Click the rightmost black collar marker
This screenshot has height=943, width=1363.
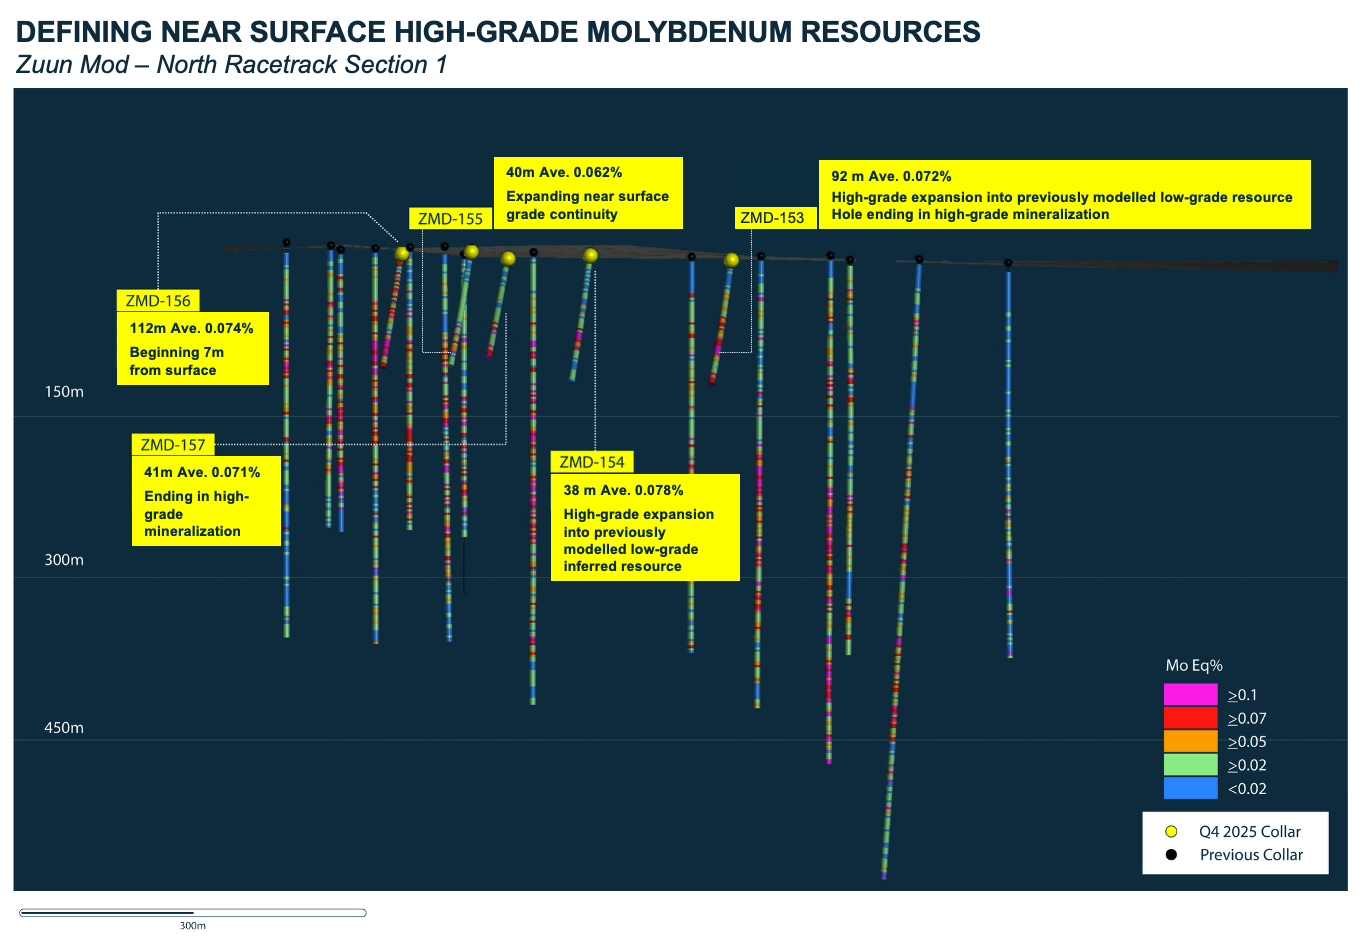(x=1008, y=263)
